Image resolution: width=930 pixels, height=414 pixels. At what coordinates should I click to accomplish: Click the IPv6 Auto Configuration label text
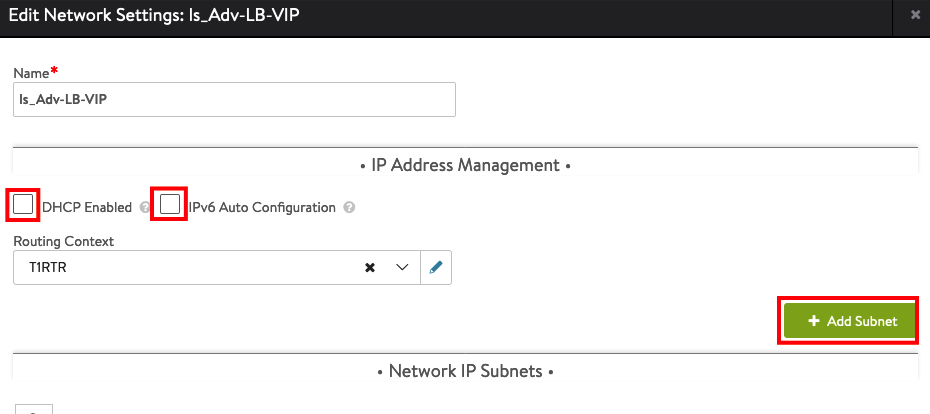(262, 208)
